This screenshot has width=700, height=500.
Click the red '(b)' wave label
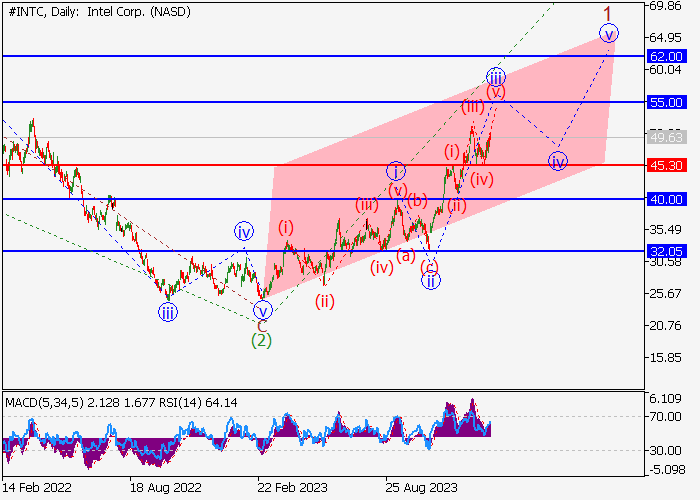[x=417, y=200]
